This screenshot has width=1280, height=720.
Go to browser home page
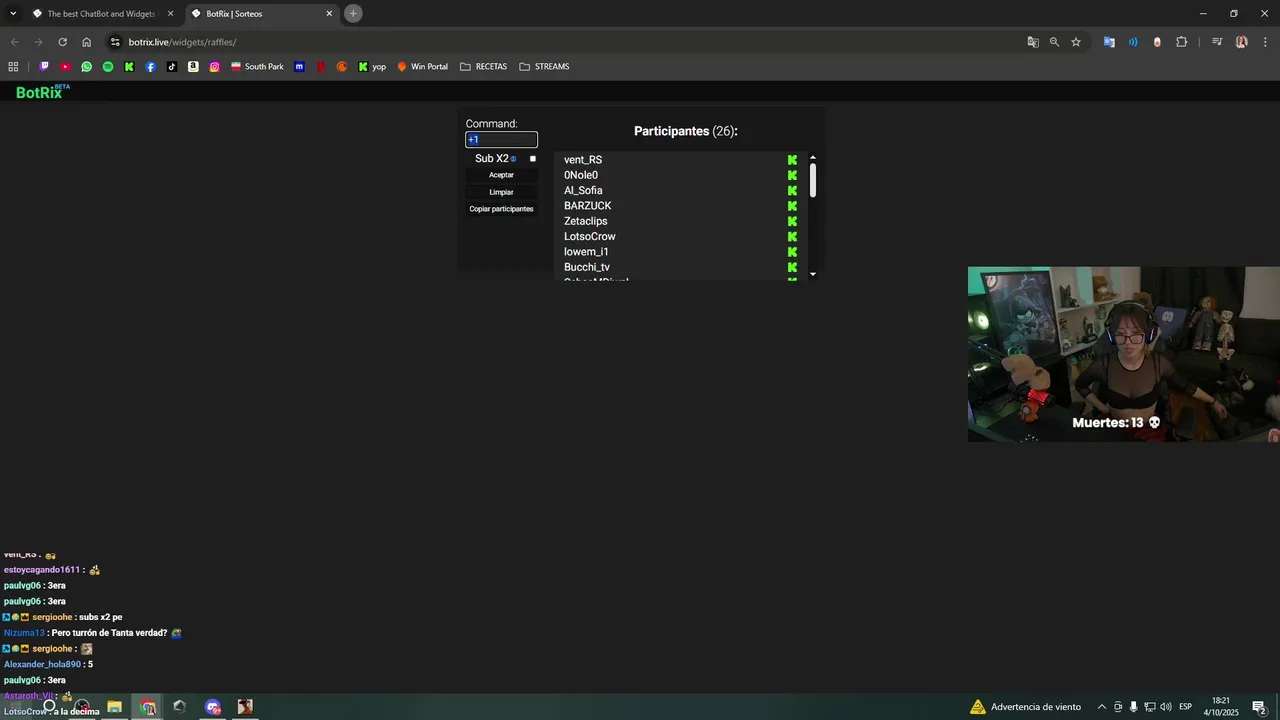87,42
